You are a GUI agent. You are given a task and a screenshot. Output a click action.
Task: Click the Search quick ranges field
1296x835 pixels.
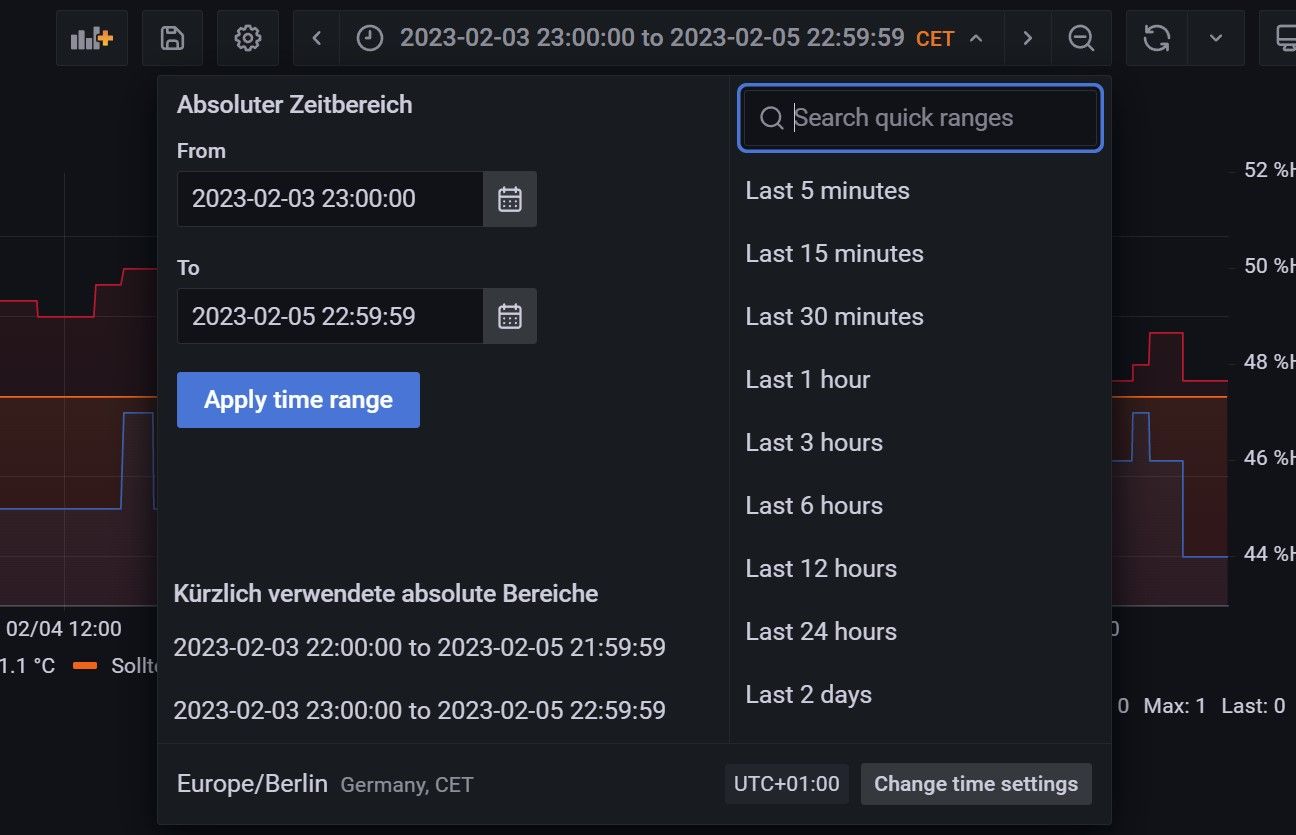tap(920, 118)
